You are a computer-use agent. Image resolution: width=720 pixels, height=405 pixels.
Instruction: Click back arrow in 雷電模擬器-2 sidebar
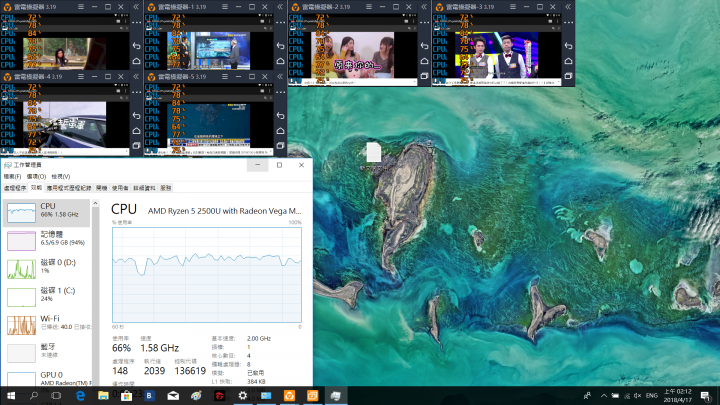[424, 46]
